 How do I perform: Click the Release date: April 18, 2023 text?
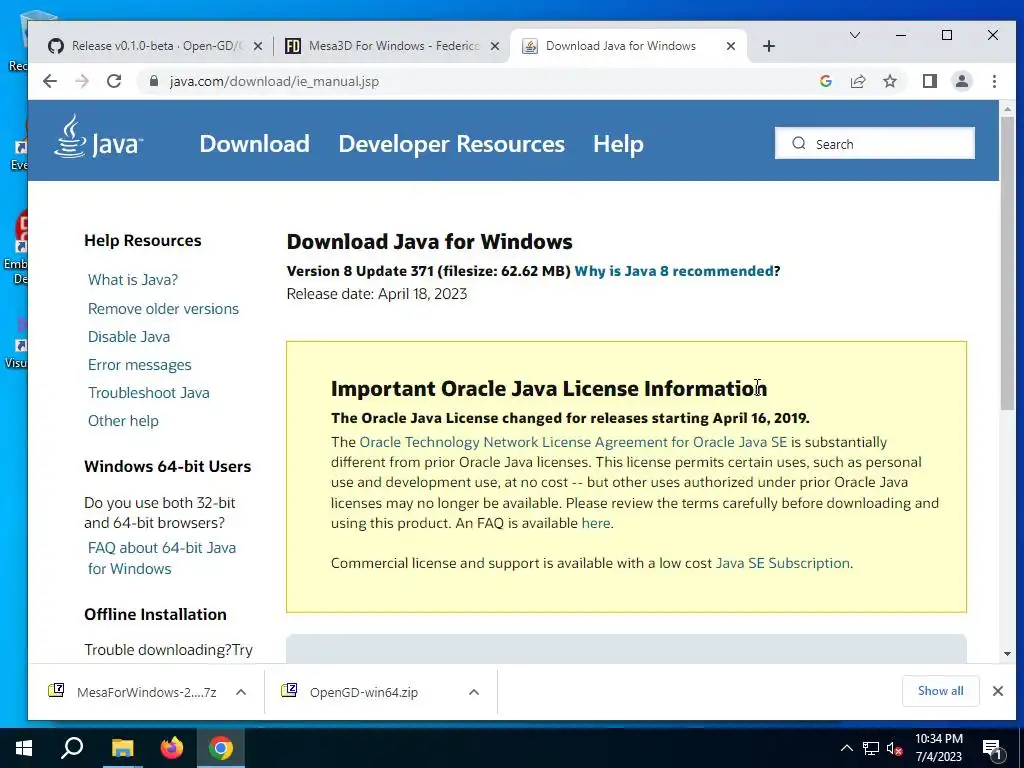377,294
